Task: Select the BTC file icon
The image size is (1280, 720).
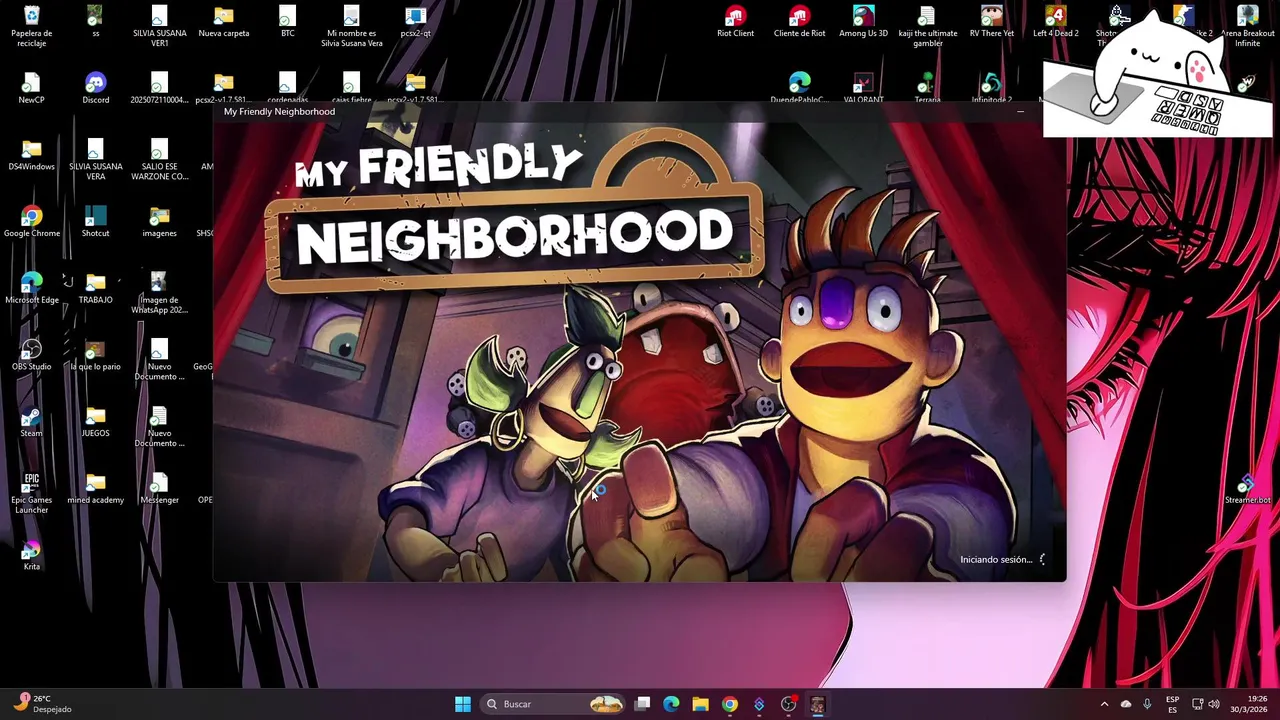Action: [x=287, y=22]
